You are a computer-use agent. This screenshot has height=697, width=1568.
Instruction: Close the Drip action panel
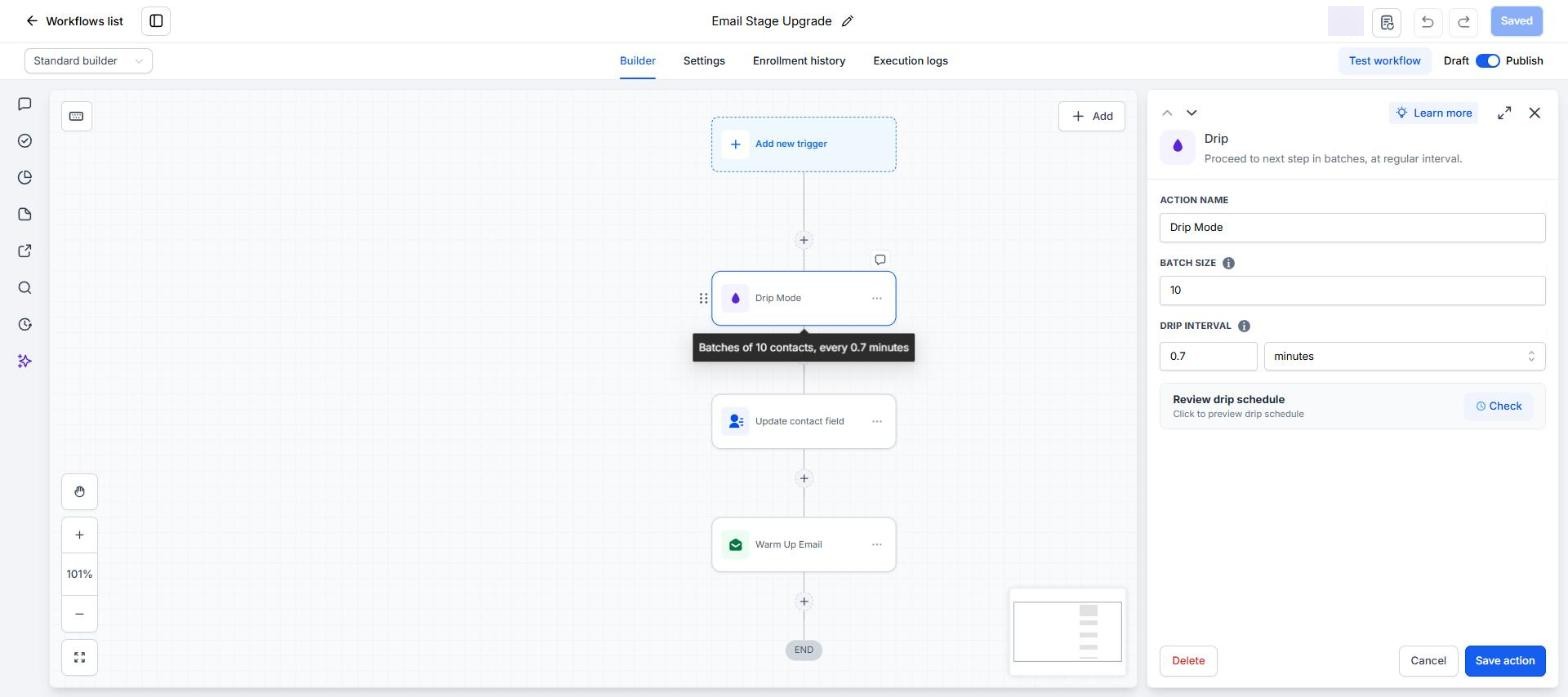coord(1535,113)
